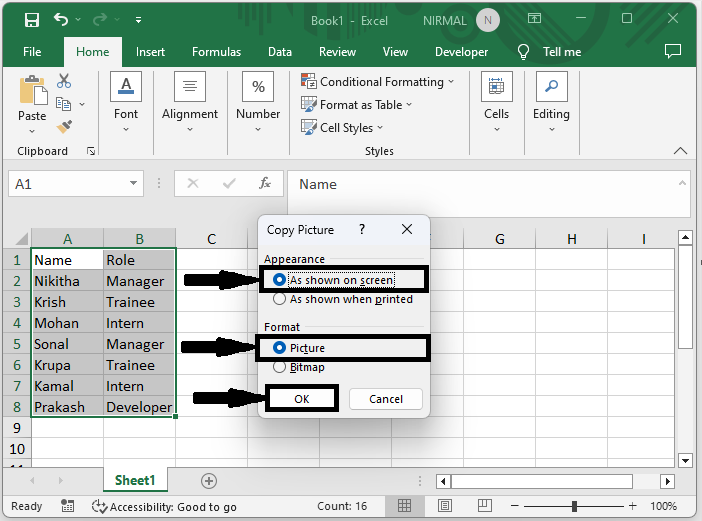
Task: Close the Copy Picture dialog
Action: click(407, 229)
